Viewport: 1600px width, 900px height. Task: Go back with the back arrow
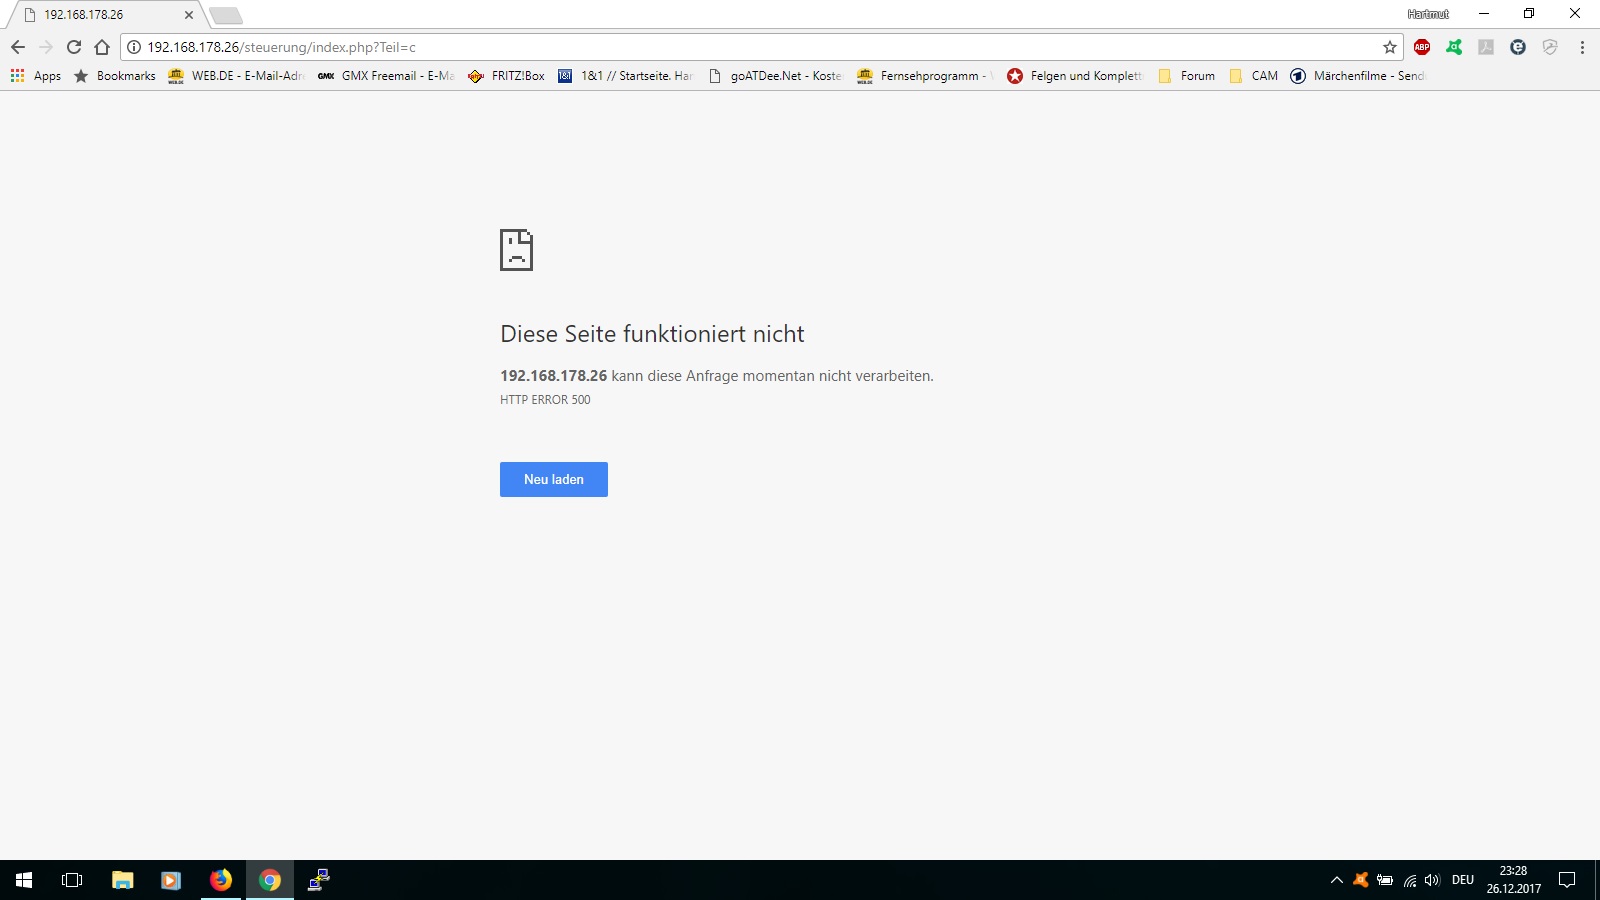tap(18, 47)
